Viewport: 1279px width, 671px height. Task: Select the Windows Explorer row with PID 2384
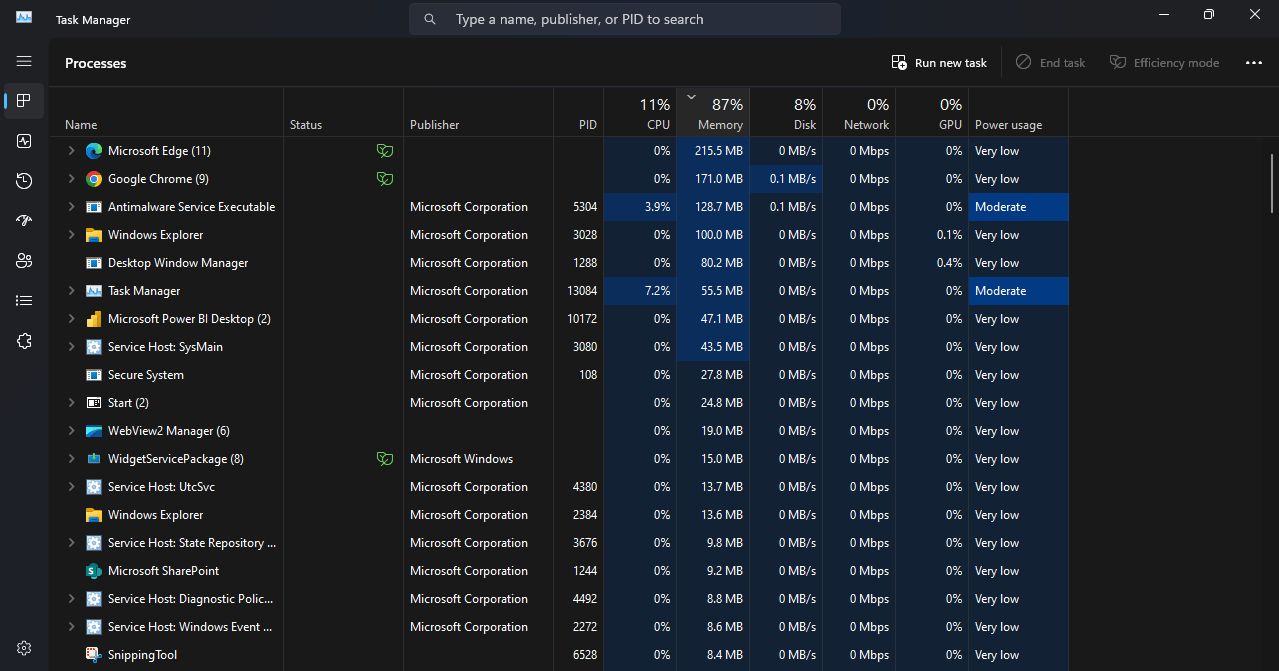pyautogui.click(x=558, y=515)
